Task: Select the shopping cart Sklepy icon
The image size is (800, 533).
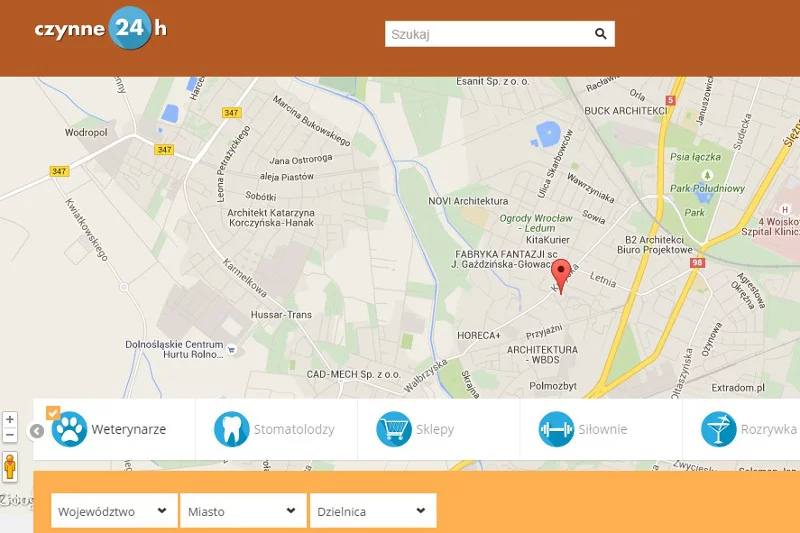Action: coord(394,429)
